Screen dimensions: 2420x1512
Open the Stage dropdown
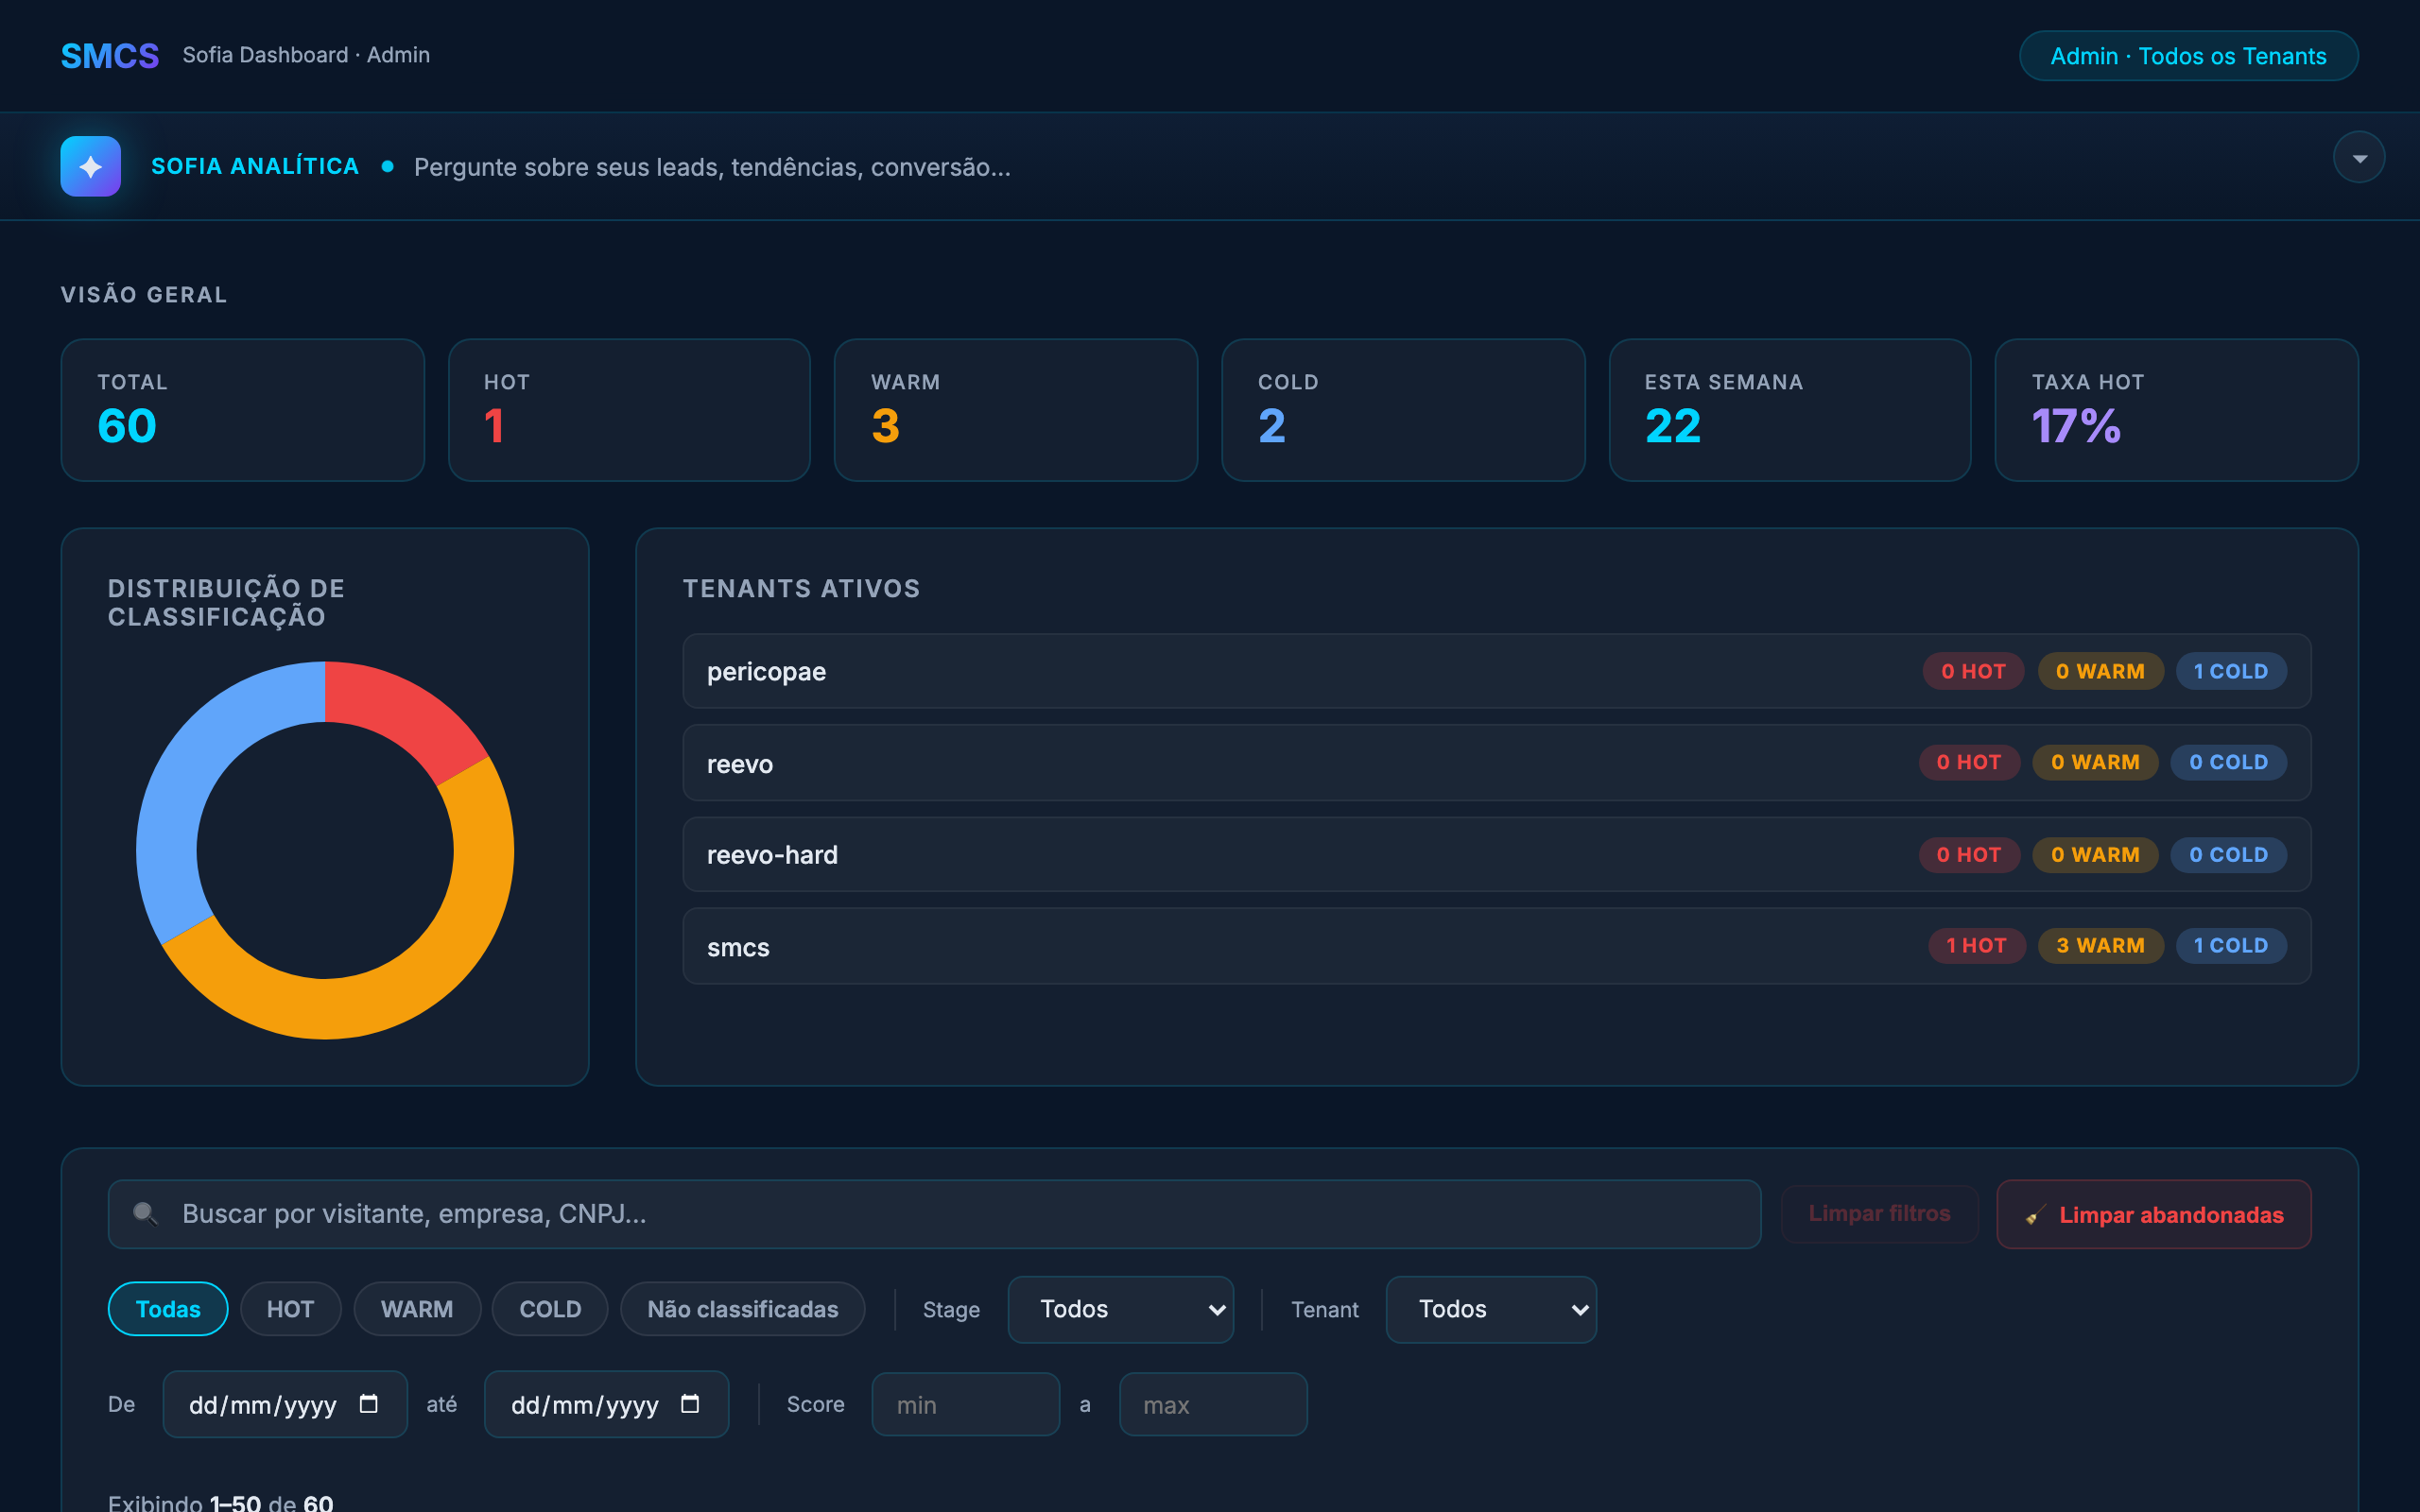1120,1309
